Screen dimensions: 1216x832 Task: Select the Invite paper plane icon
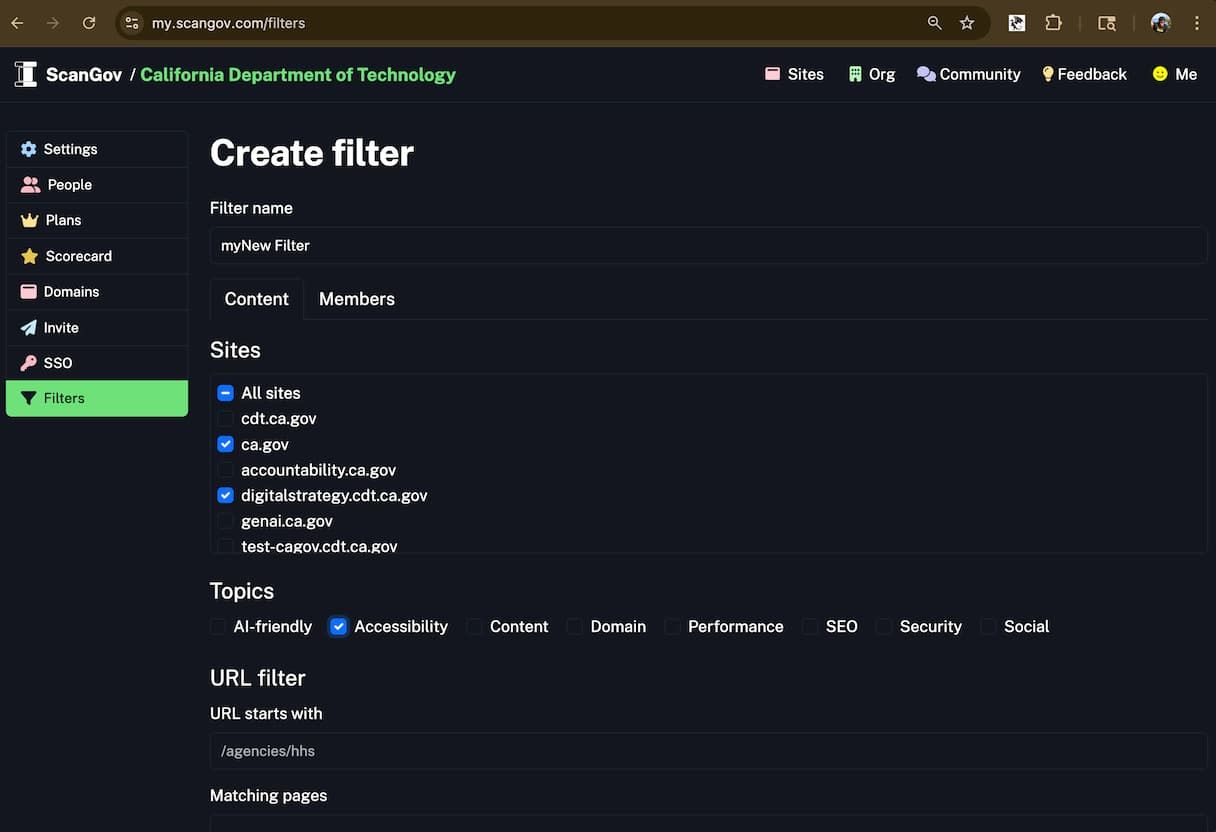(28, 327)
